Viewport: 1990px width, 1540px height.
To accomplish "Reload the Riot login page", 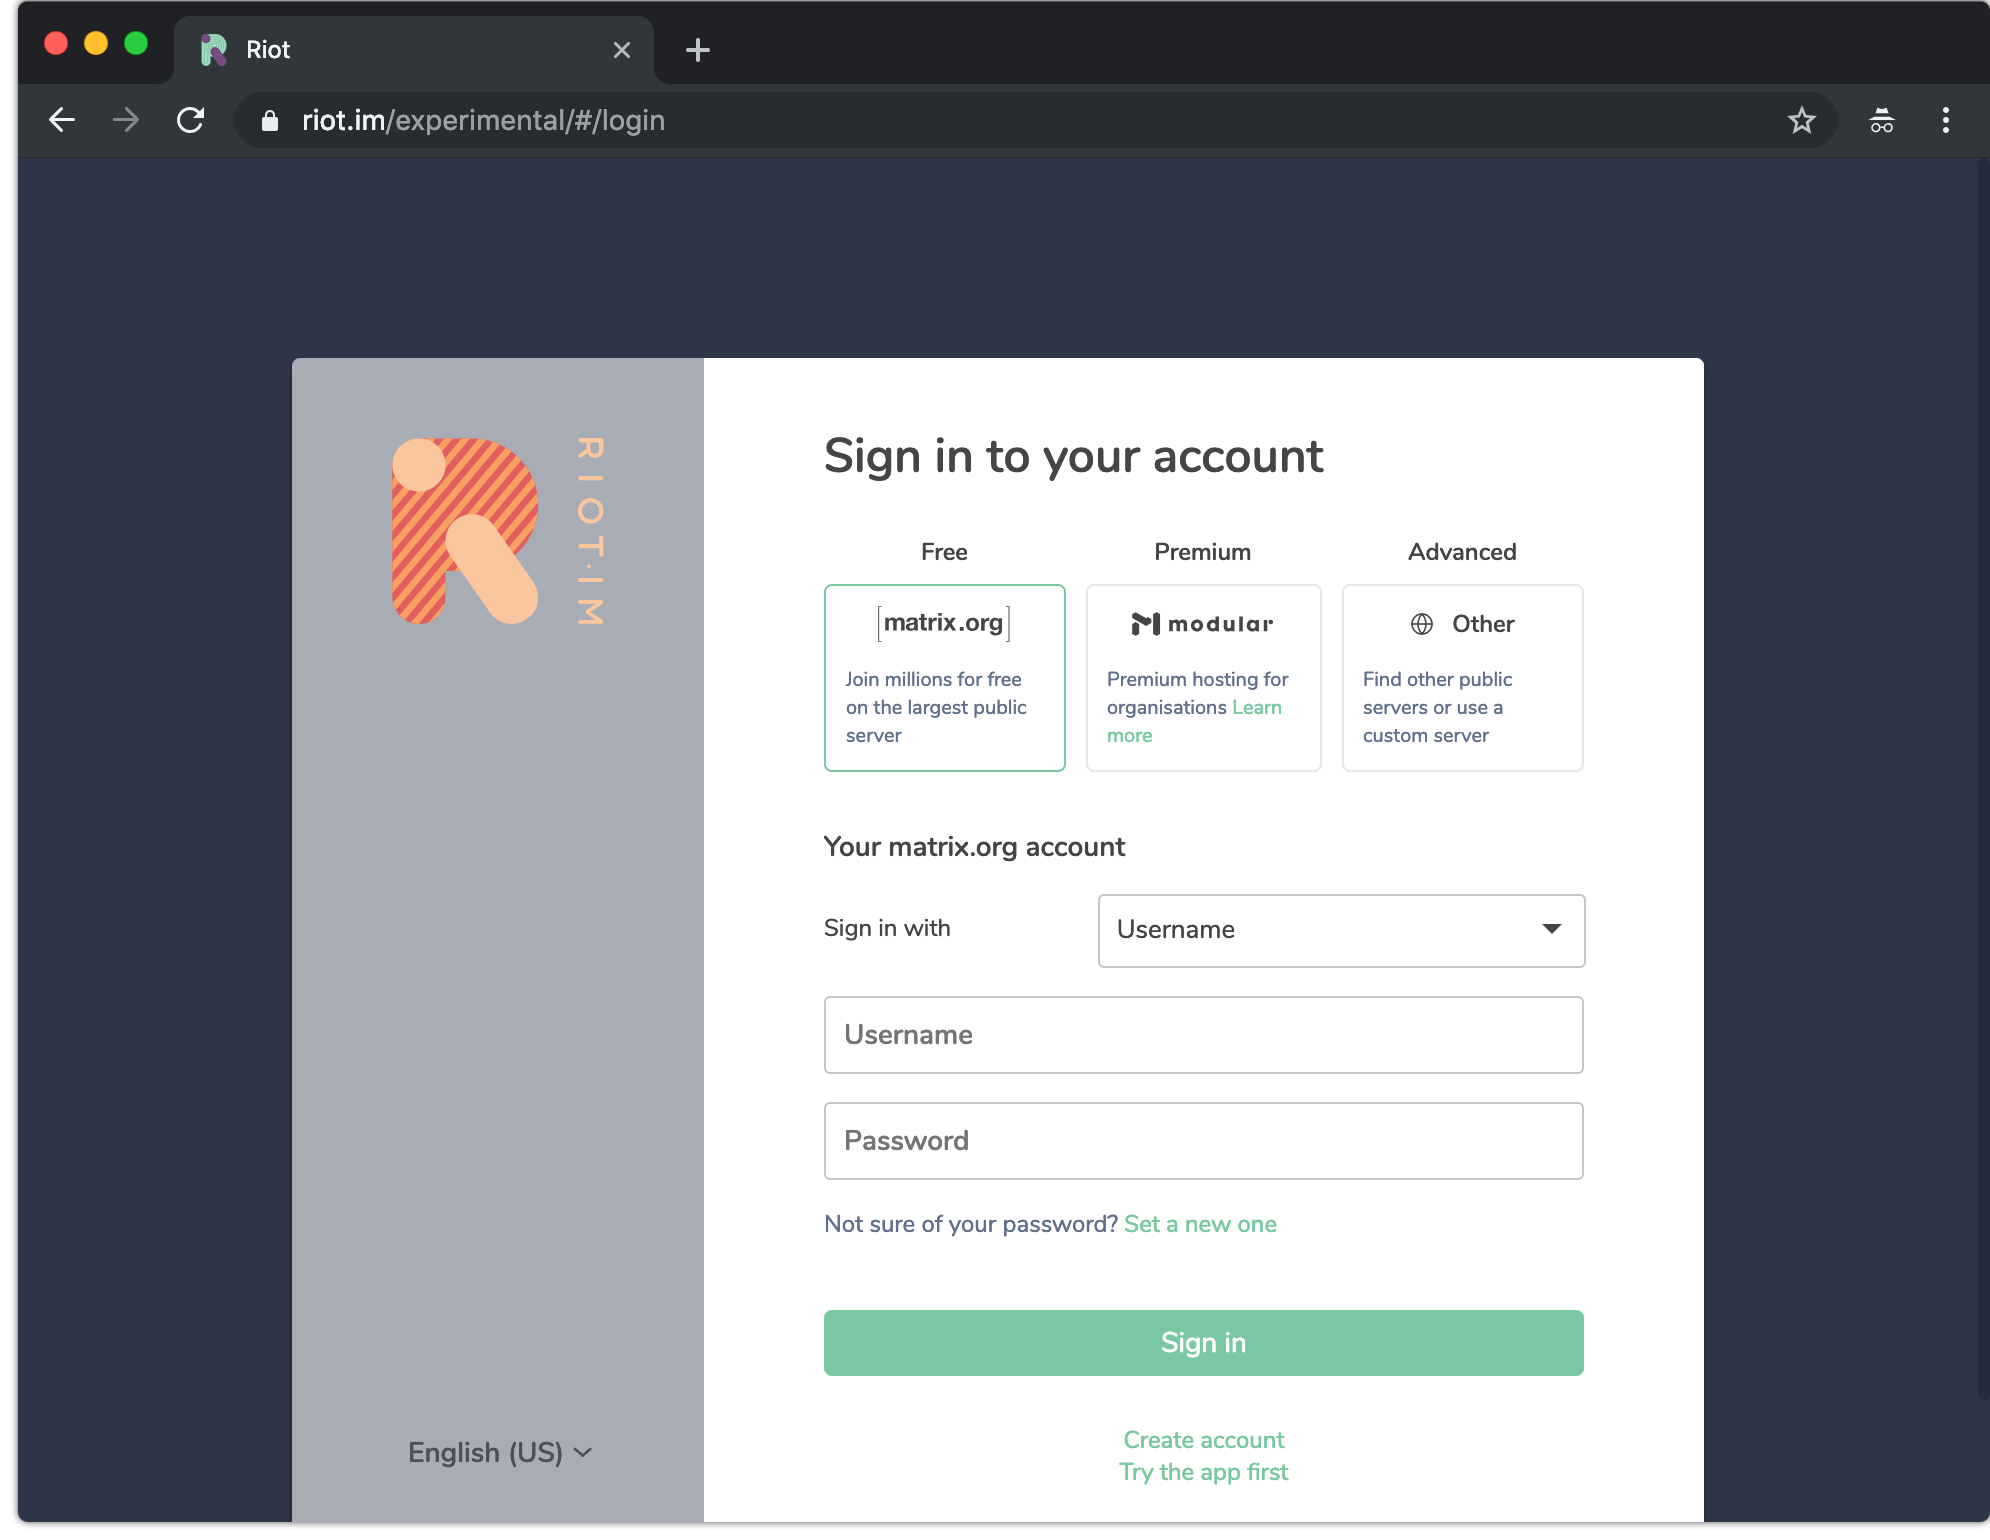I will pos(190,120).
